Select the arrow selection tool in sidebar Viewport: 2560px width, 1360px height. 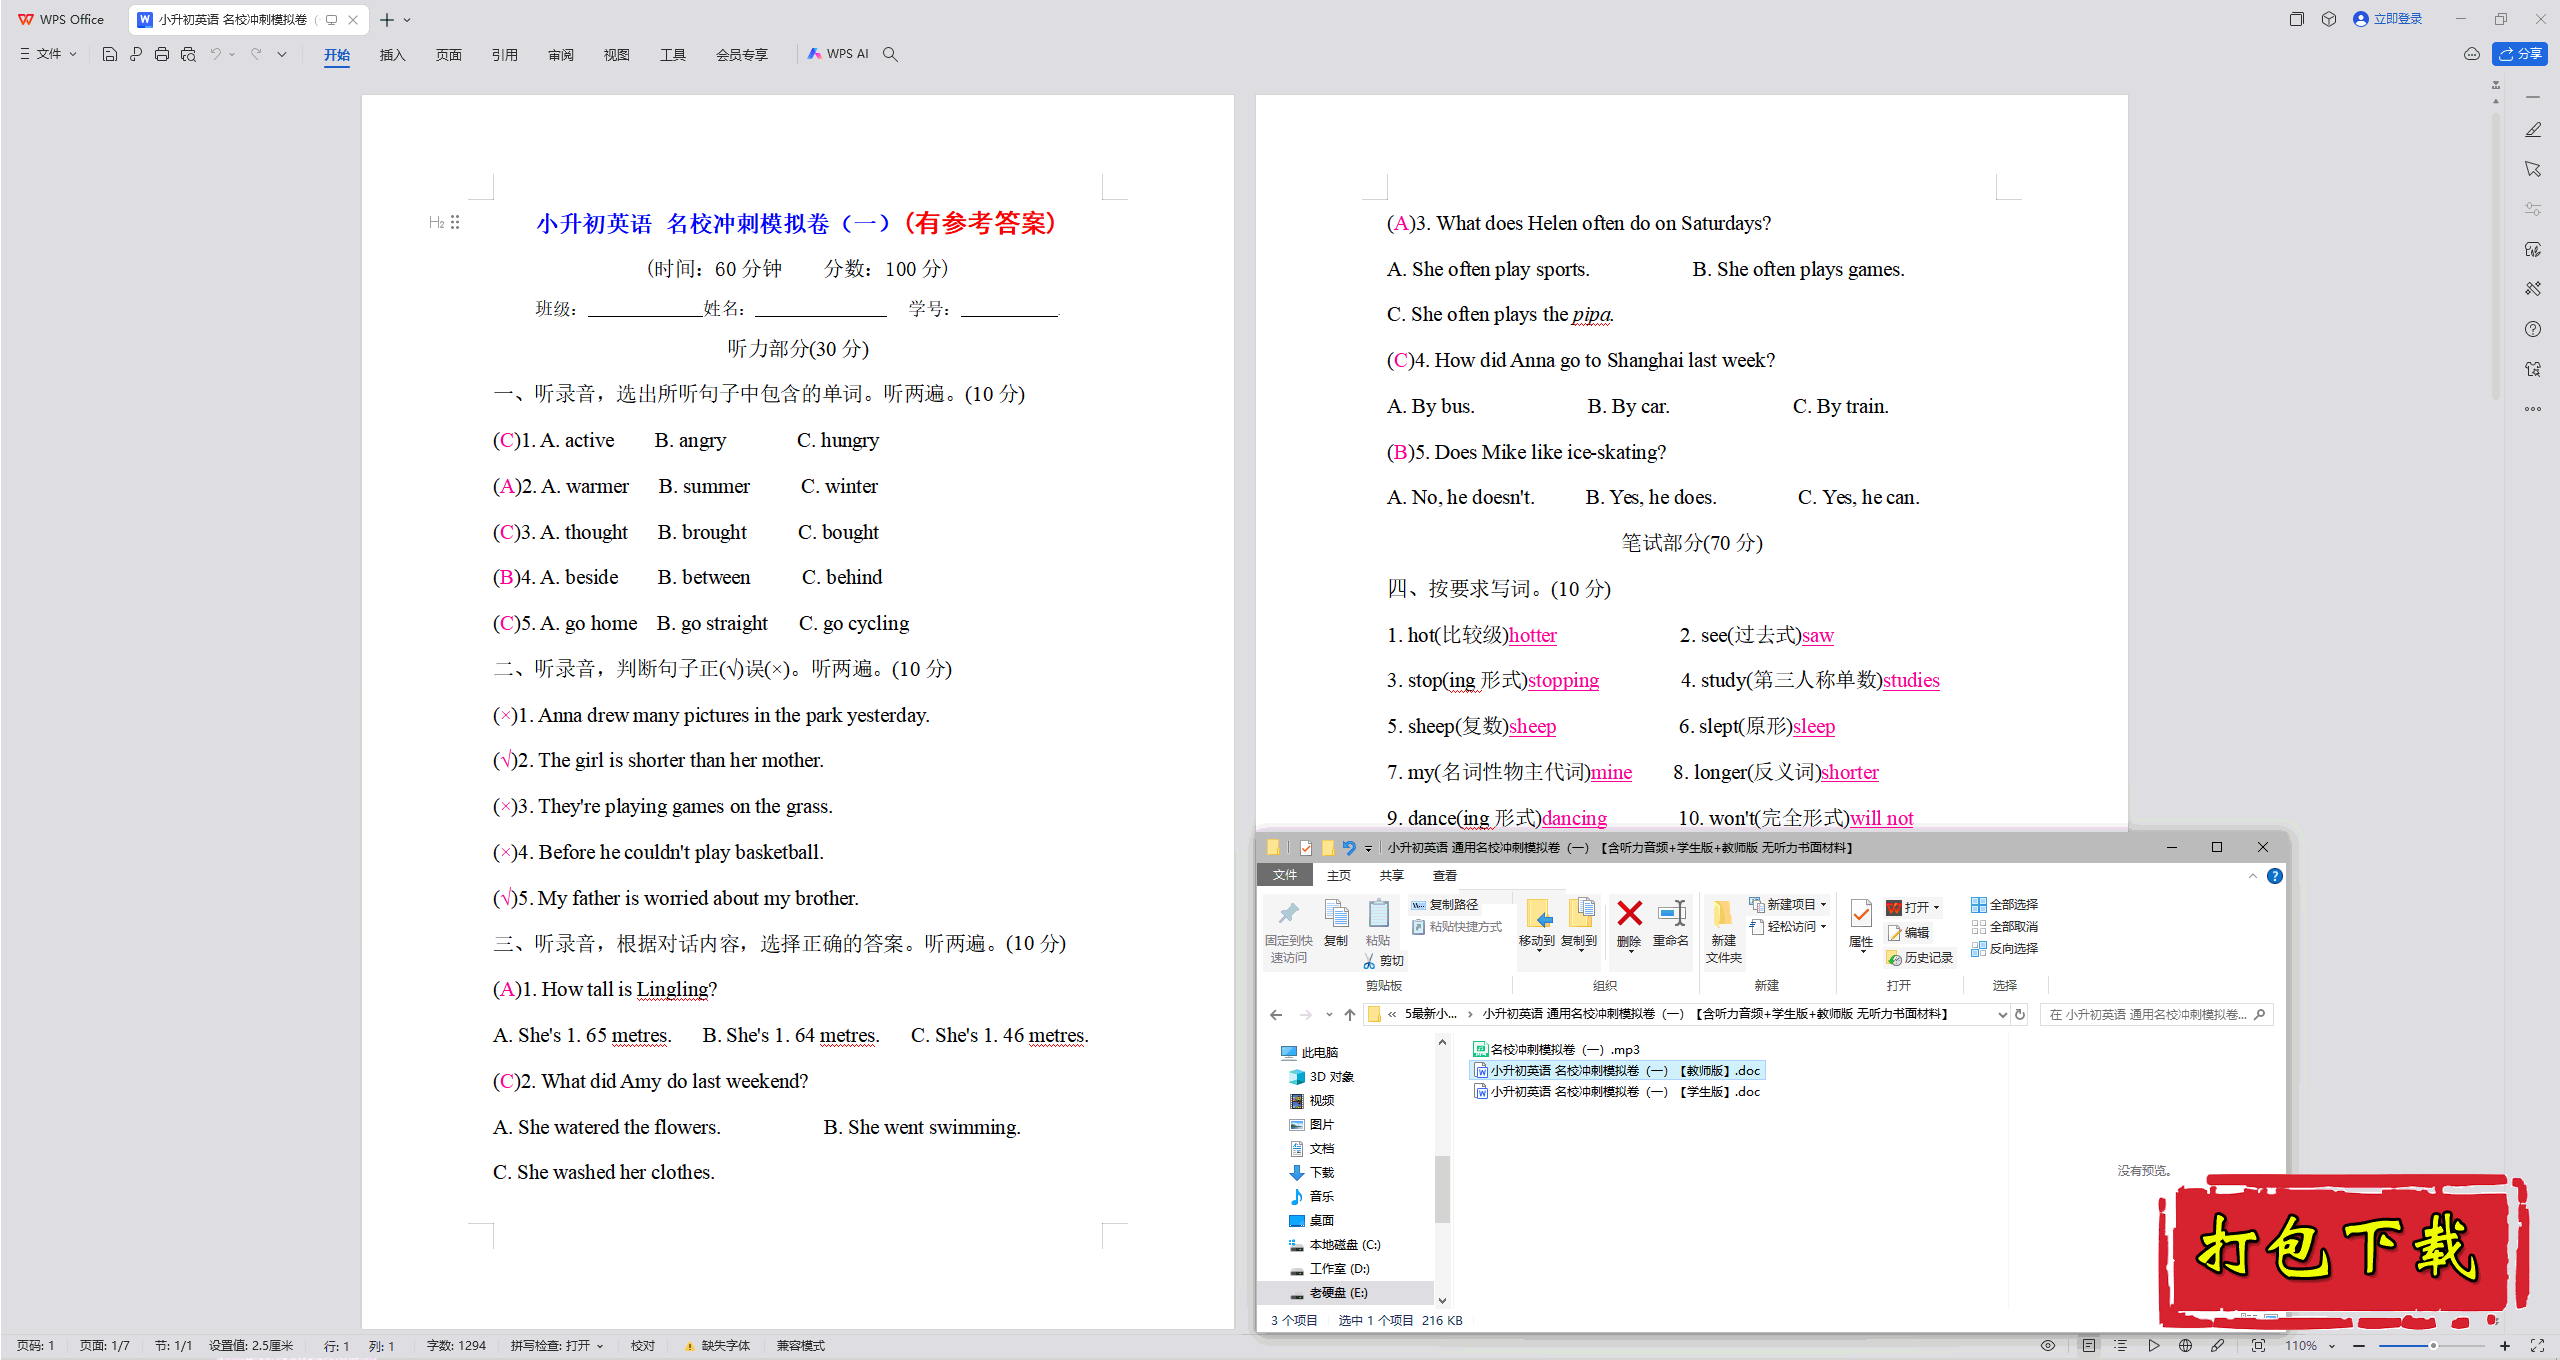2533,169
